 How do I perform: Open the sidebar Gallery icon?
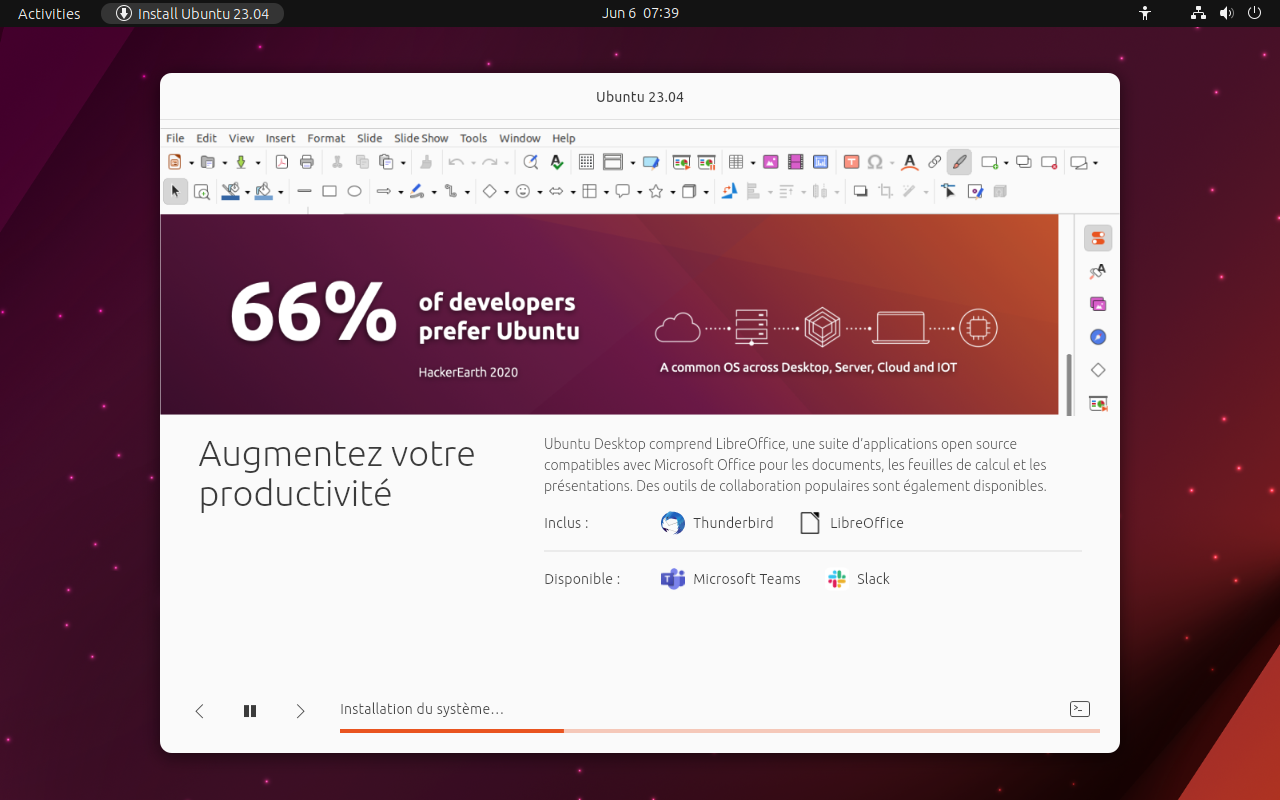(1098, 304)
